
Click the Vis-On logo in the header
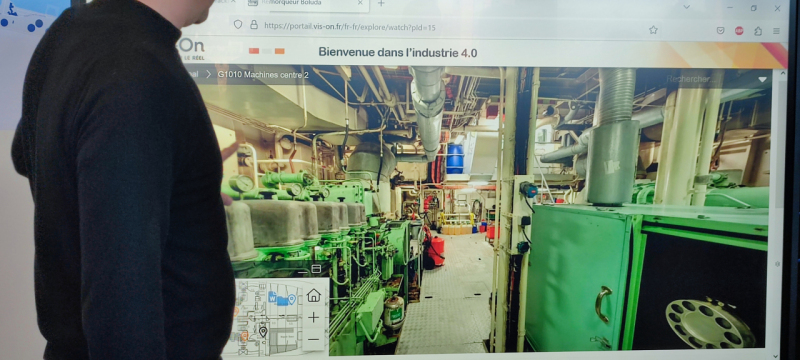click(191, 49)
